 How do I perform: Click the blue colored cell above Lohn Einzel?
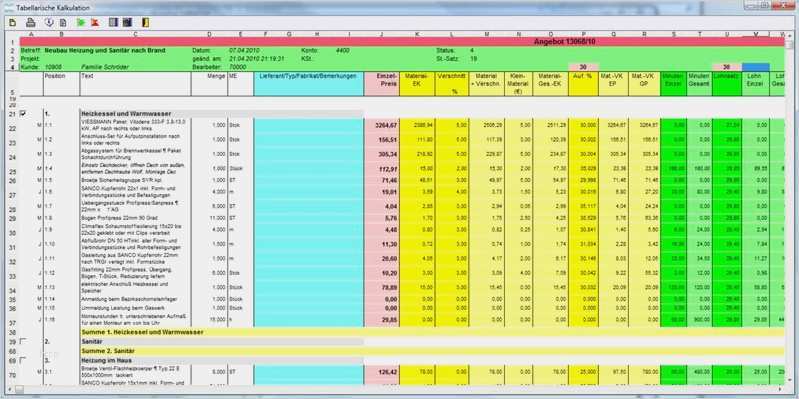pos(756,67)
